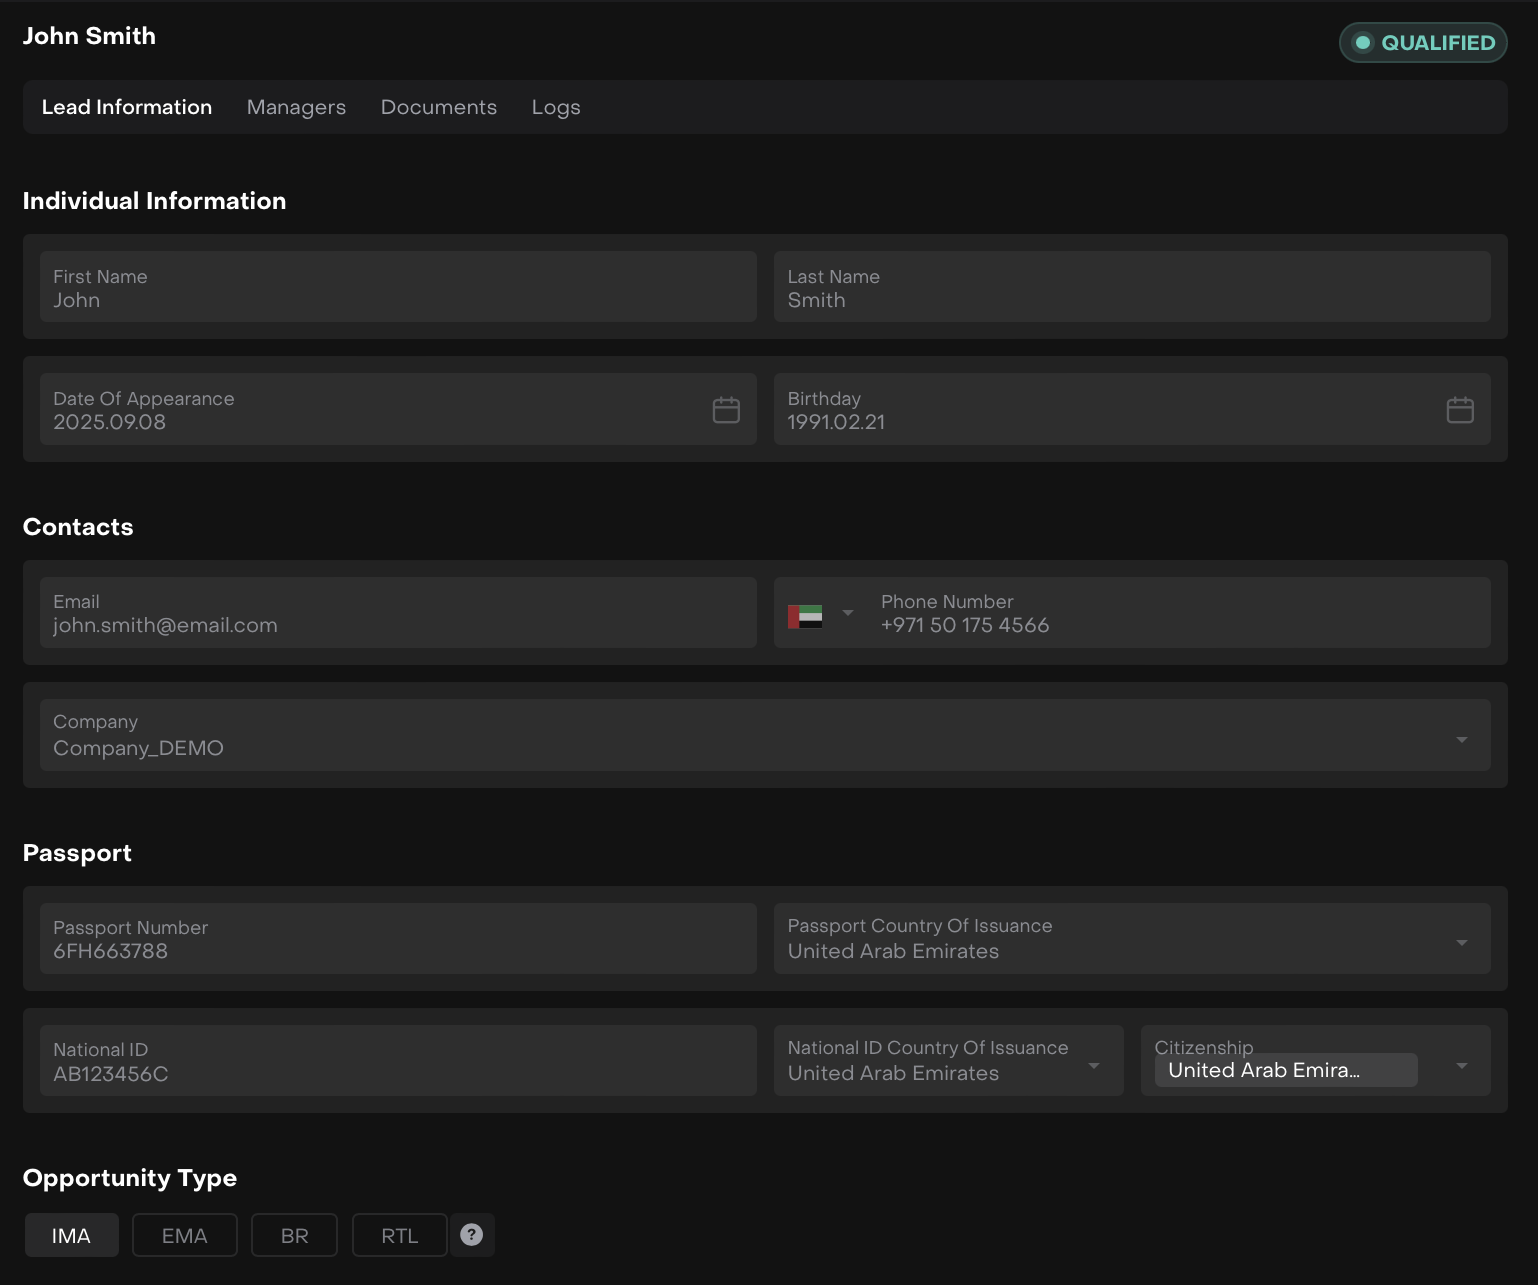Image resolution: width=1538 pixels, height=1285 pixels.
Task: Open the Citizenship dropdown arrow
Action: tap(1461, 1066)
